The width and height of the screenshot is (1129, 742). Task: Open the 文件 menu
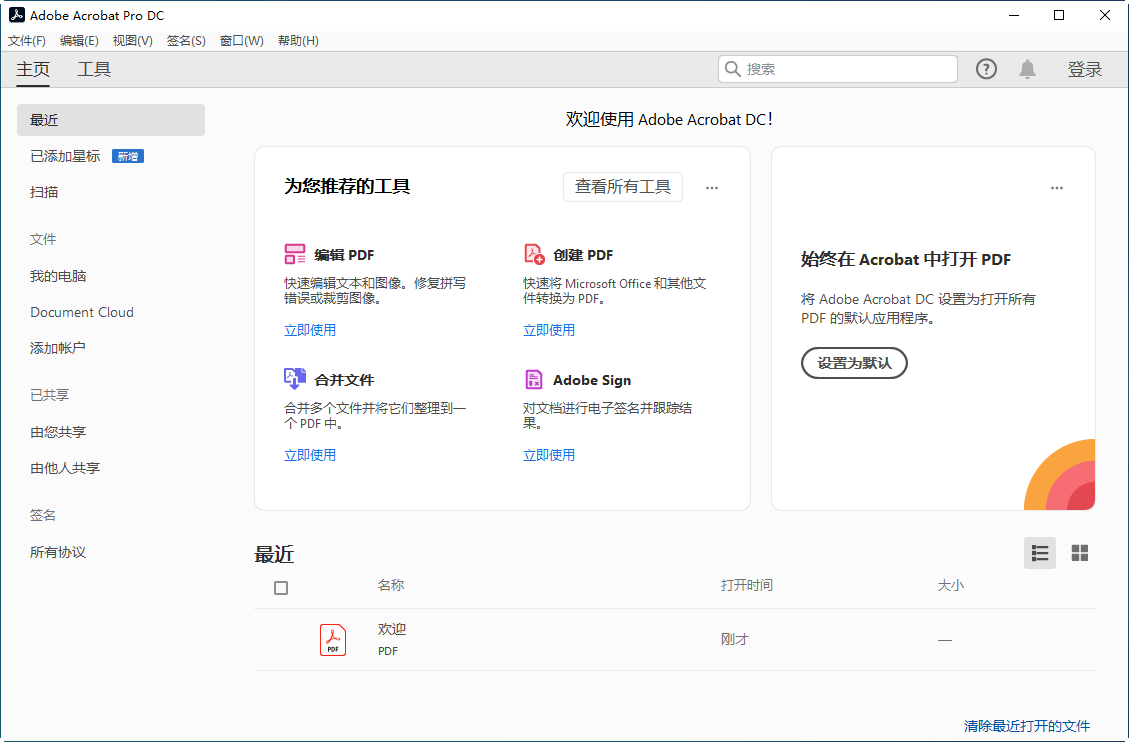click(x=25, y=40)
